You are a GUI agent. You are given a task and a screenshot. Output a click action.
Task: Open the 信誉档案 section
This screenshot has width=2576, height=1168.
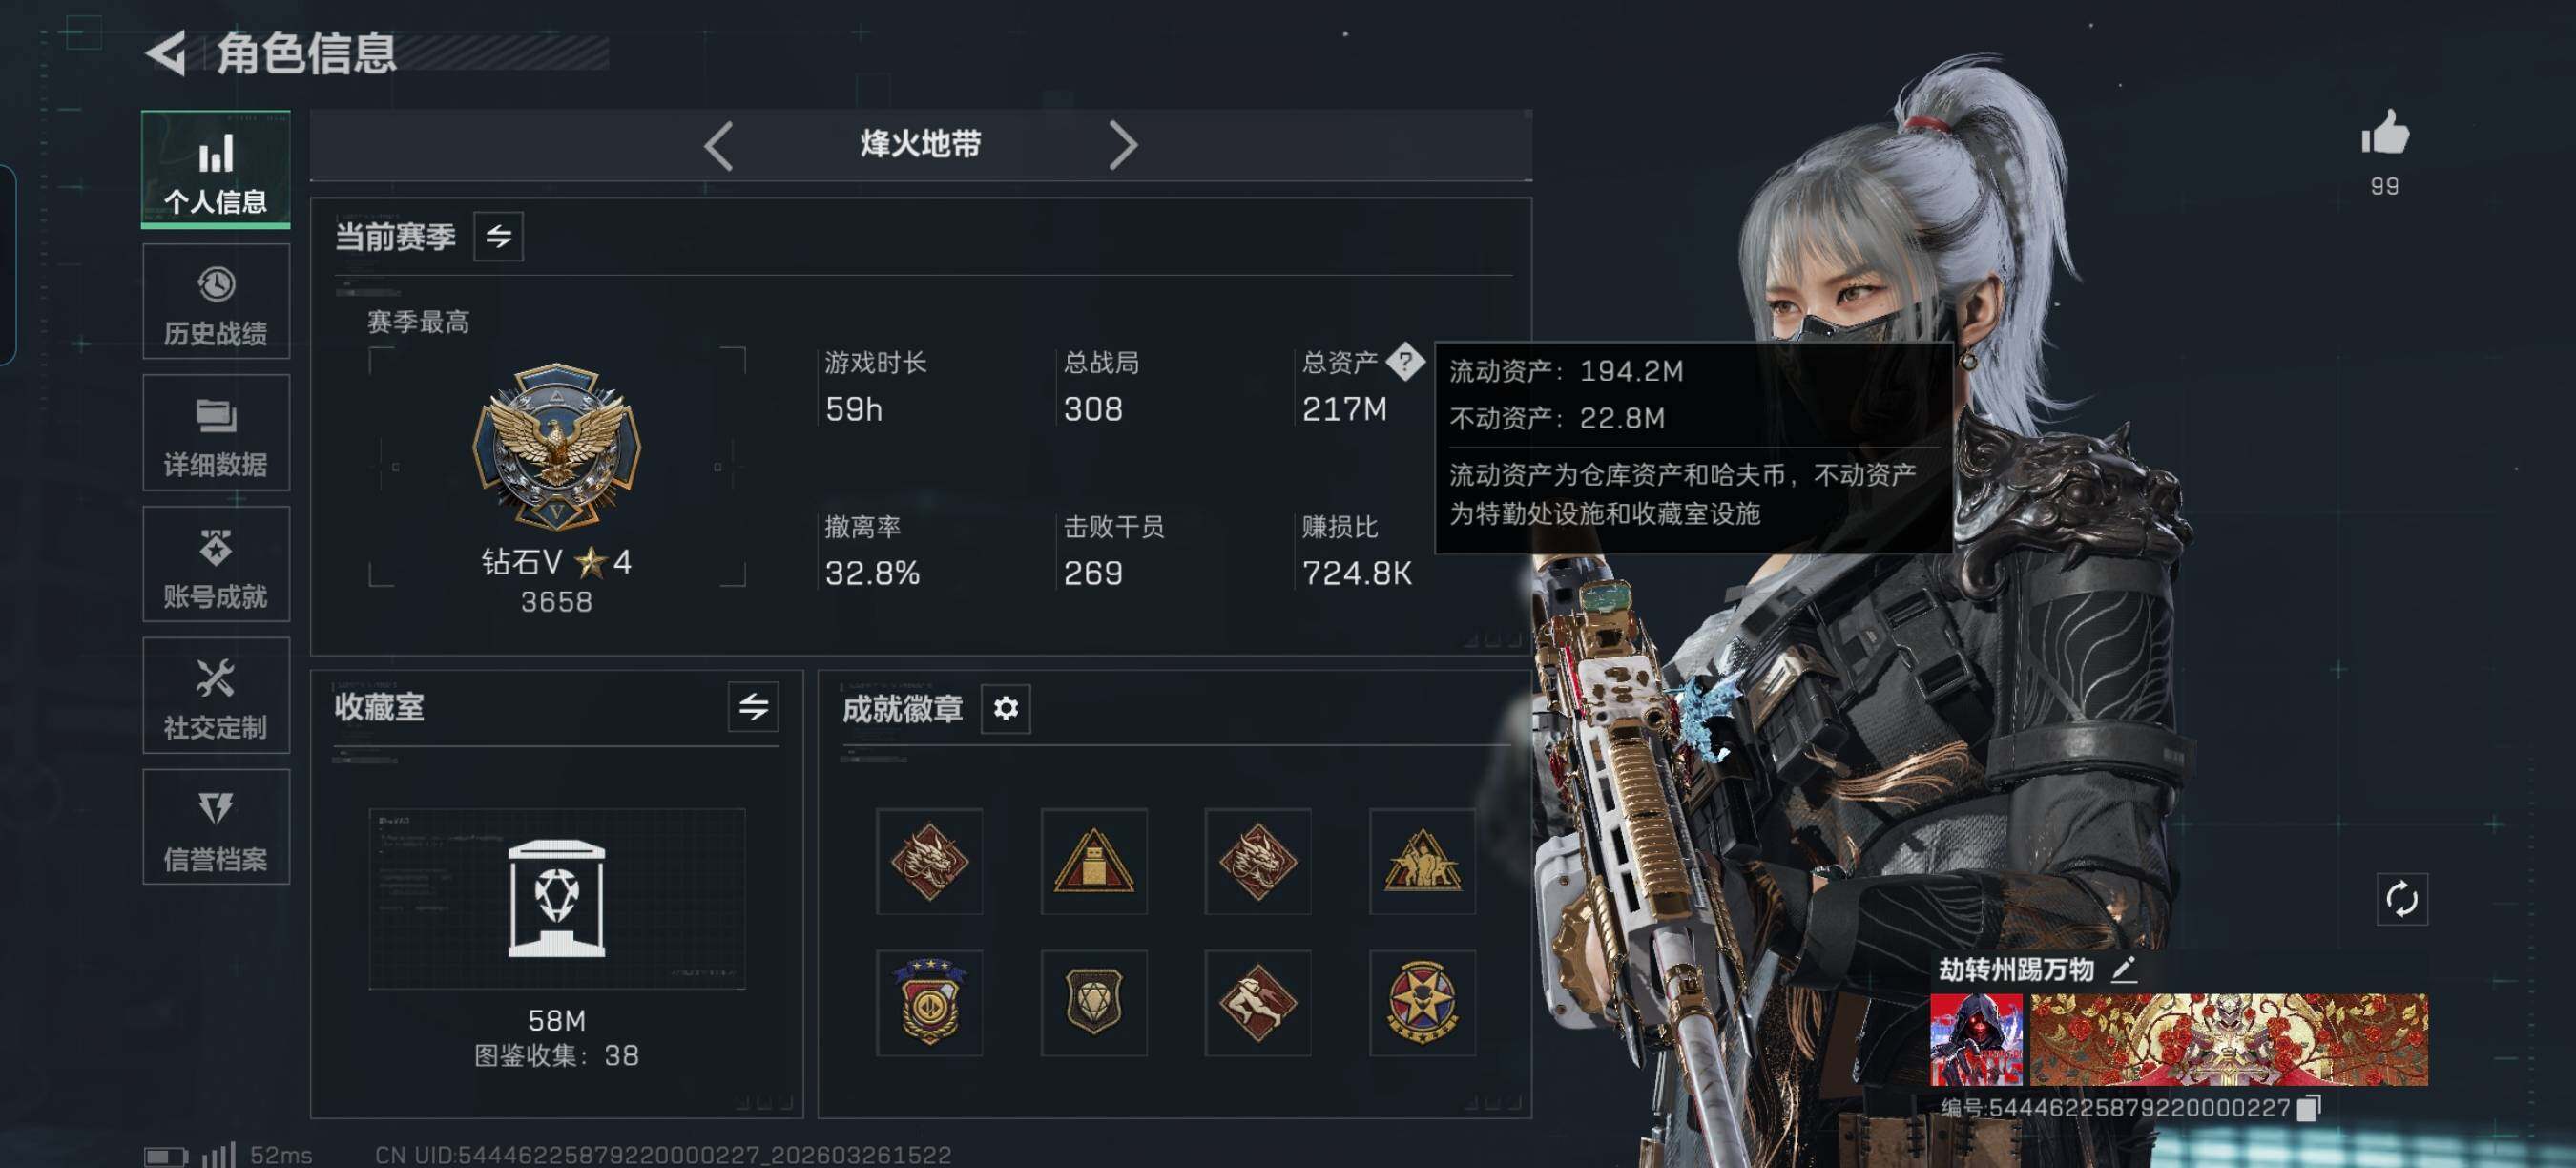coord(216,826)
